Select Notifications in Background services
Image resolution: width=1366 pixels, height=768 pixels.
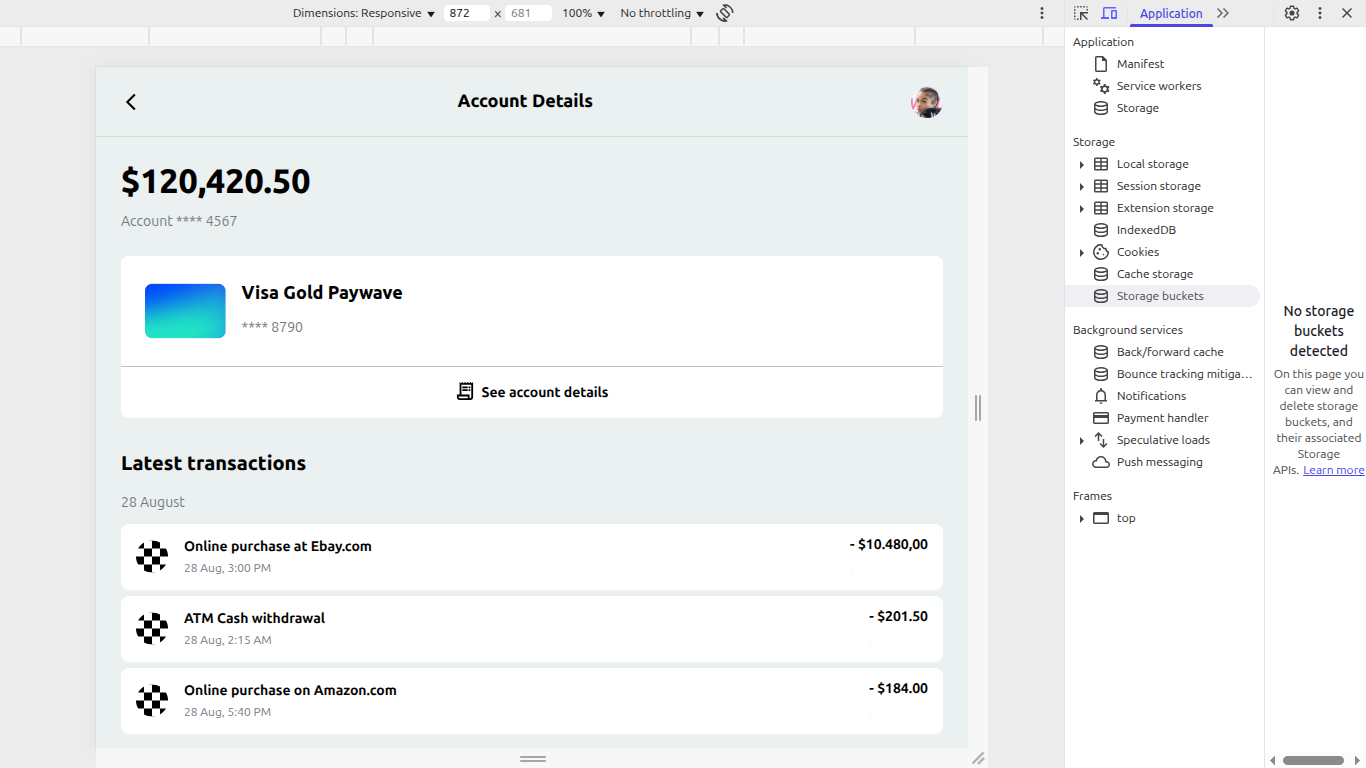1151,396
